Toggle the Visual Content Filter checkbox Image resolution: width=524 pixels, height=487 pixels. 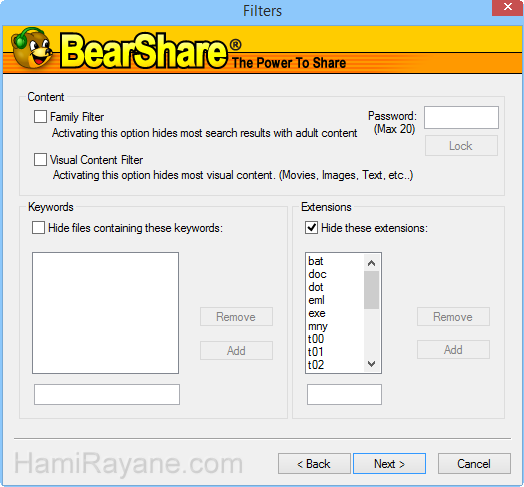40,159
